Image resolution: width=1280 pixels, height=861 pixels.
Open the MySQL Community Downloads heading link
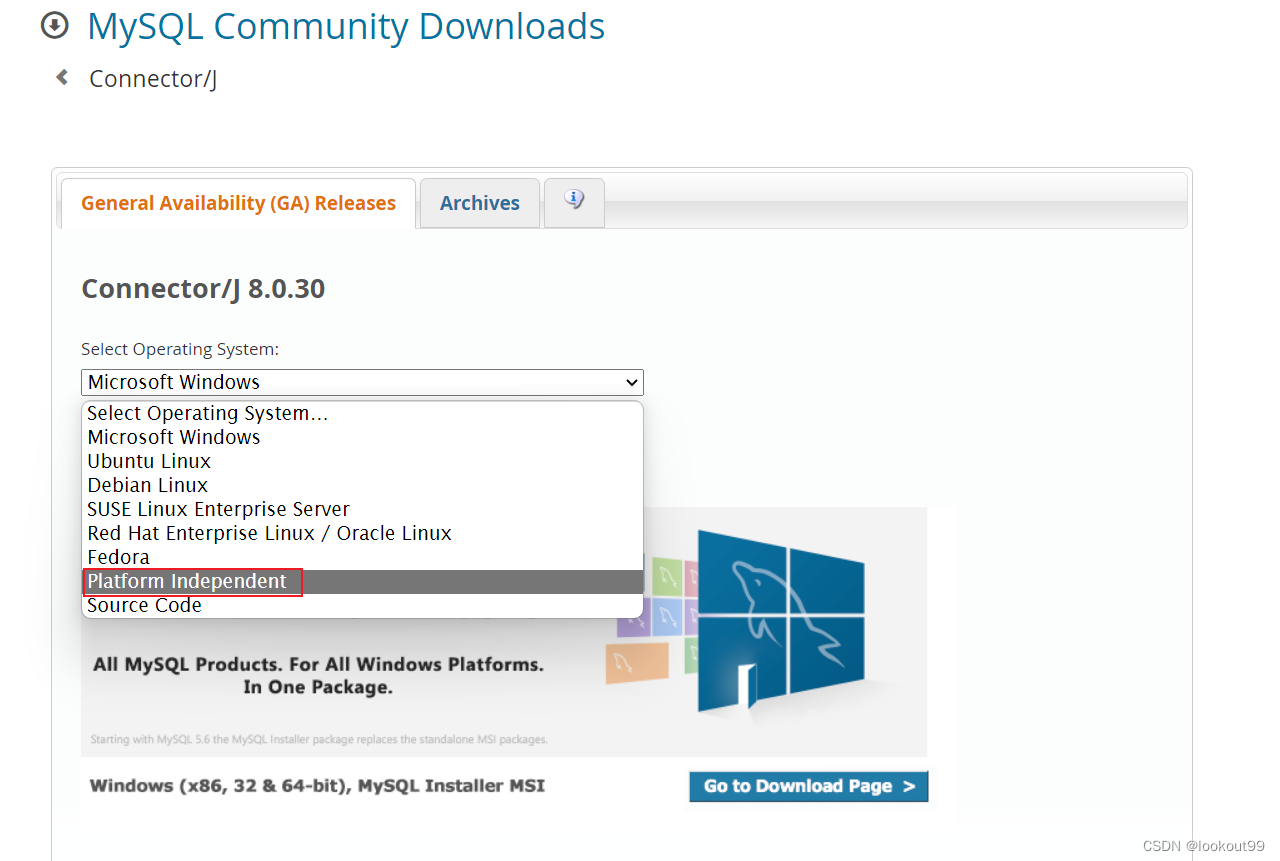pos(346,26)
